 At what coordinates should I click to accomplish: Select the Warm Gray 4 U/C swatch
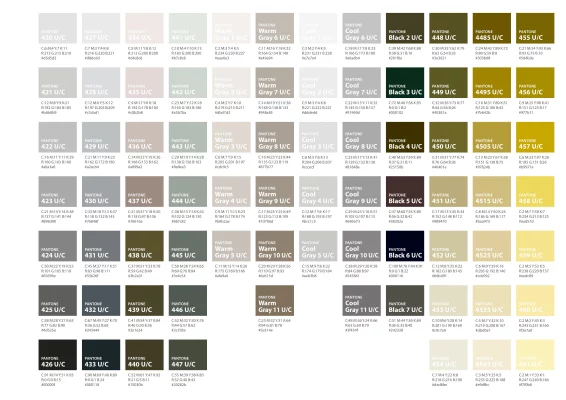[x=231, y=192]
